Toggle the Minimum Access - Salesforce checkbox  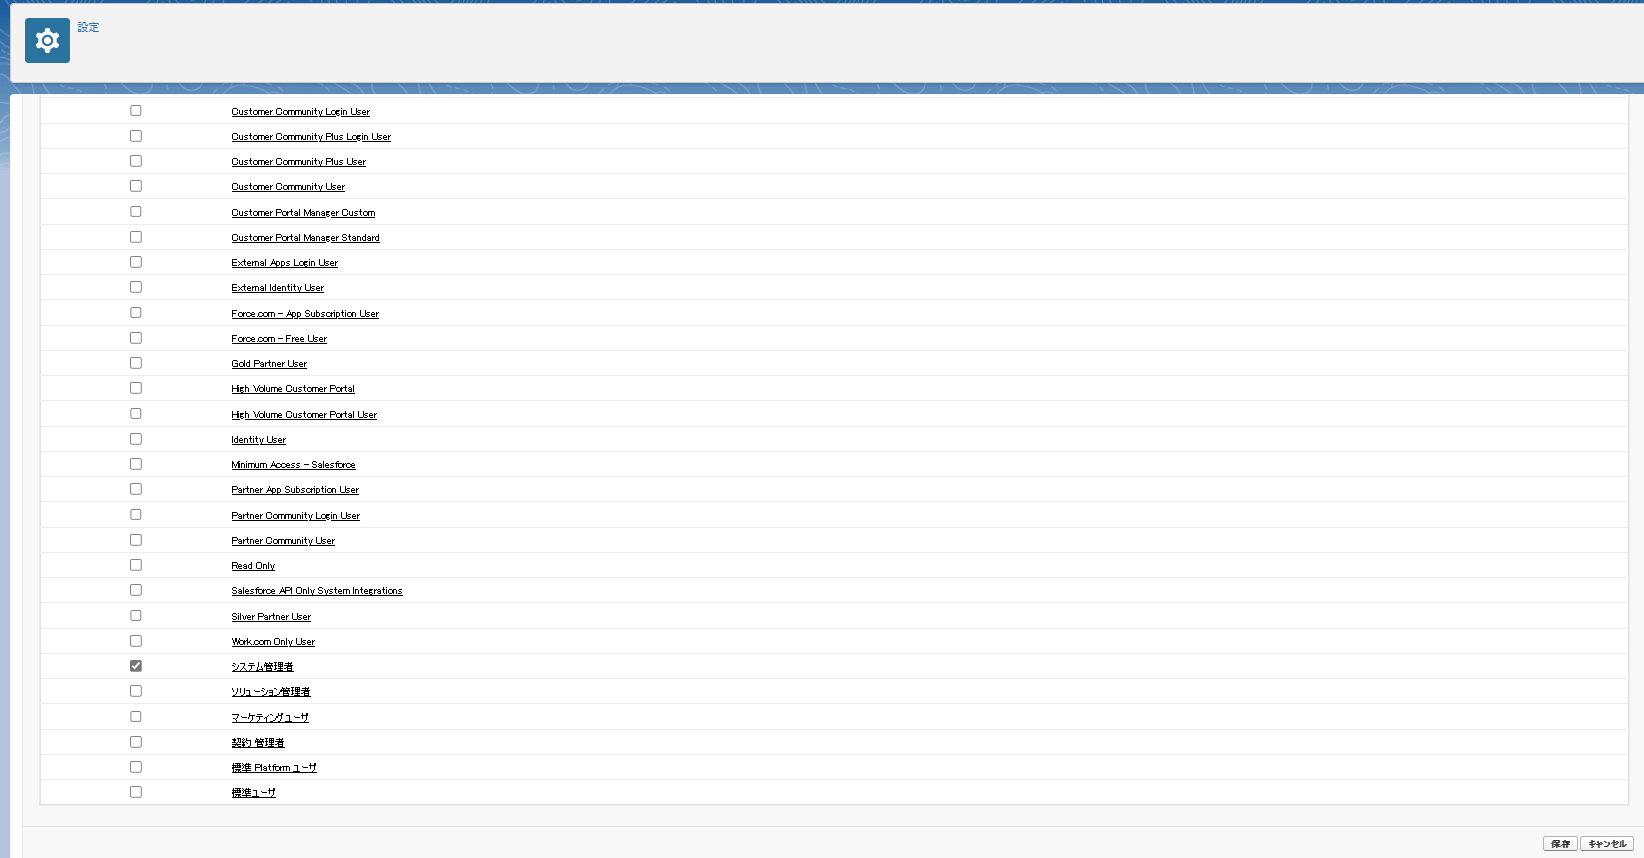[x=136, y=464]
